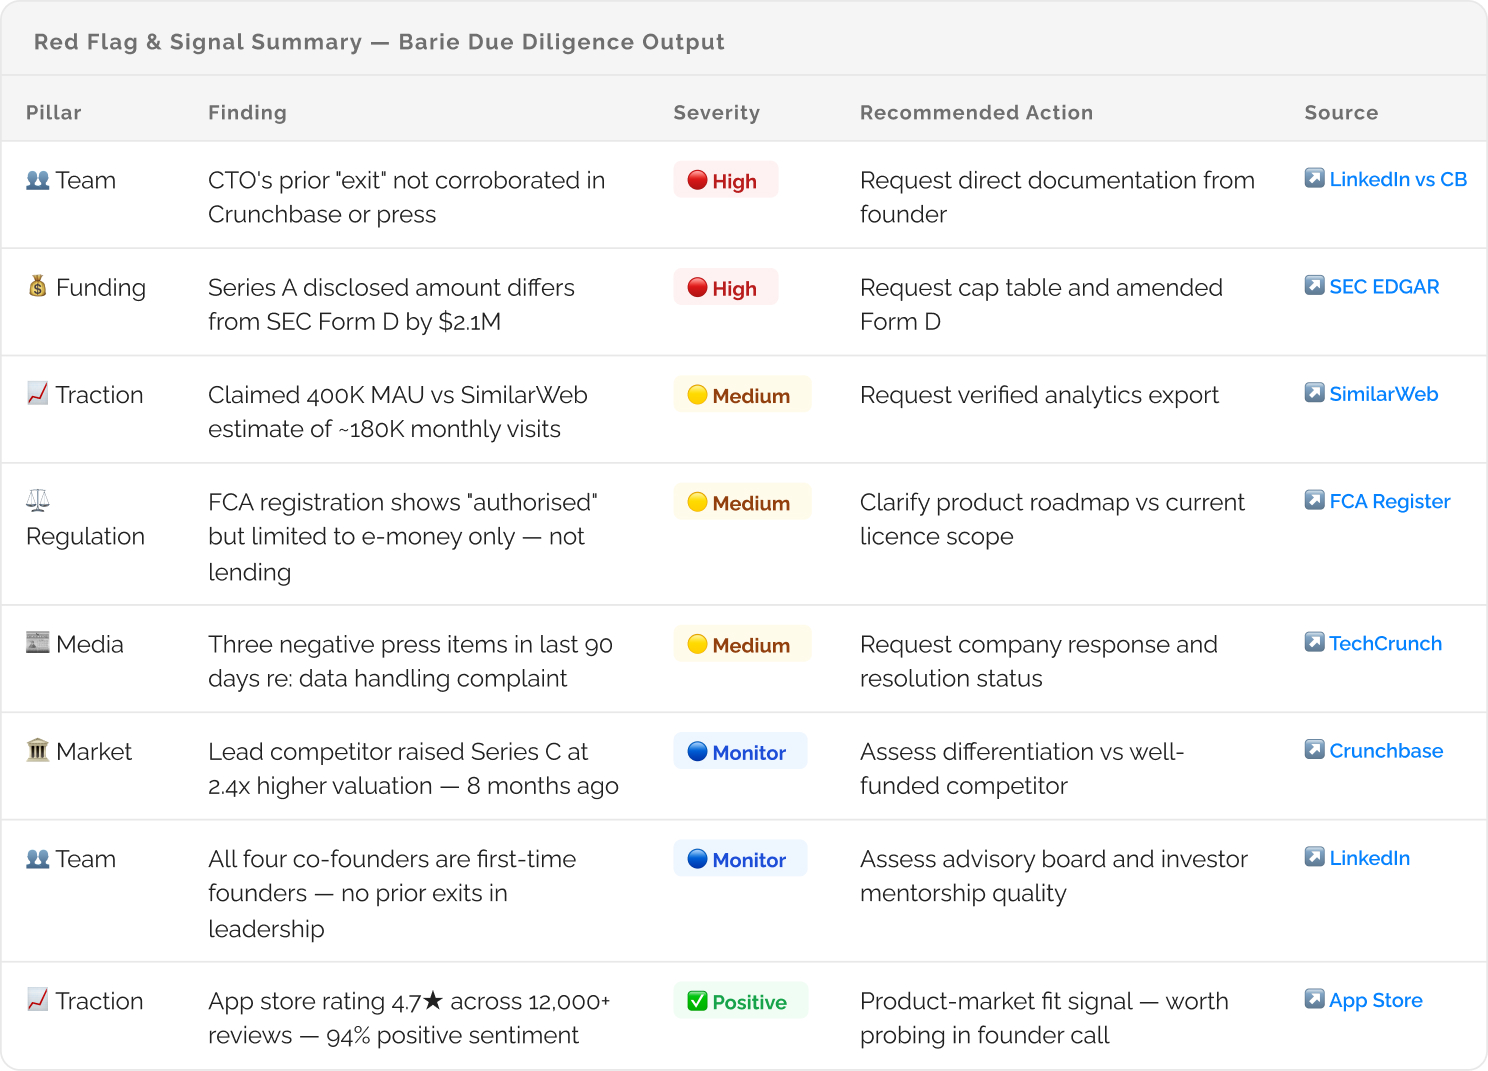
Task: Click the Medium badge in the Regulation row
Action: (x=741, y=503)
